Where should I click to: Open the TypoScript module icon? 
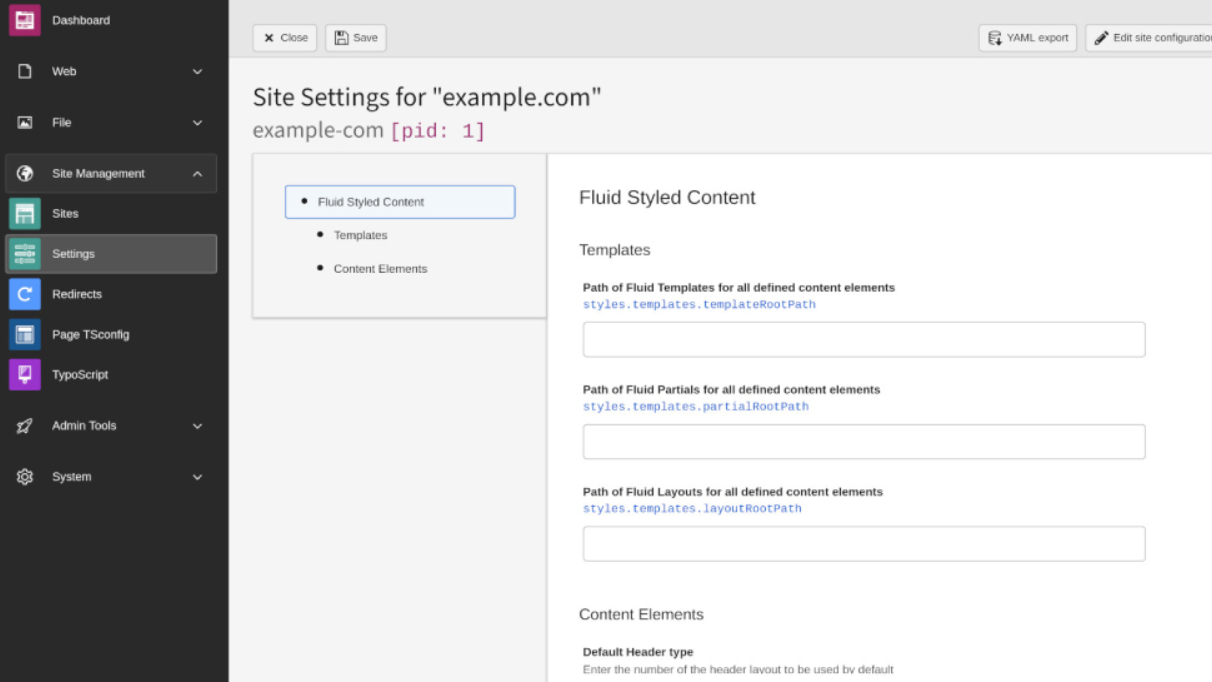coord(25,375)
